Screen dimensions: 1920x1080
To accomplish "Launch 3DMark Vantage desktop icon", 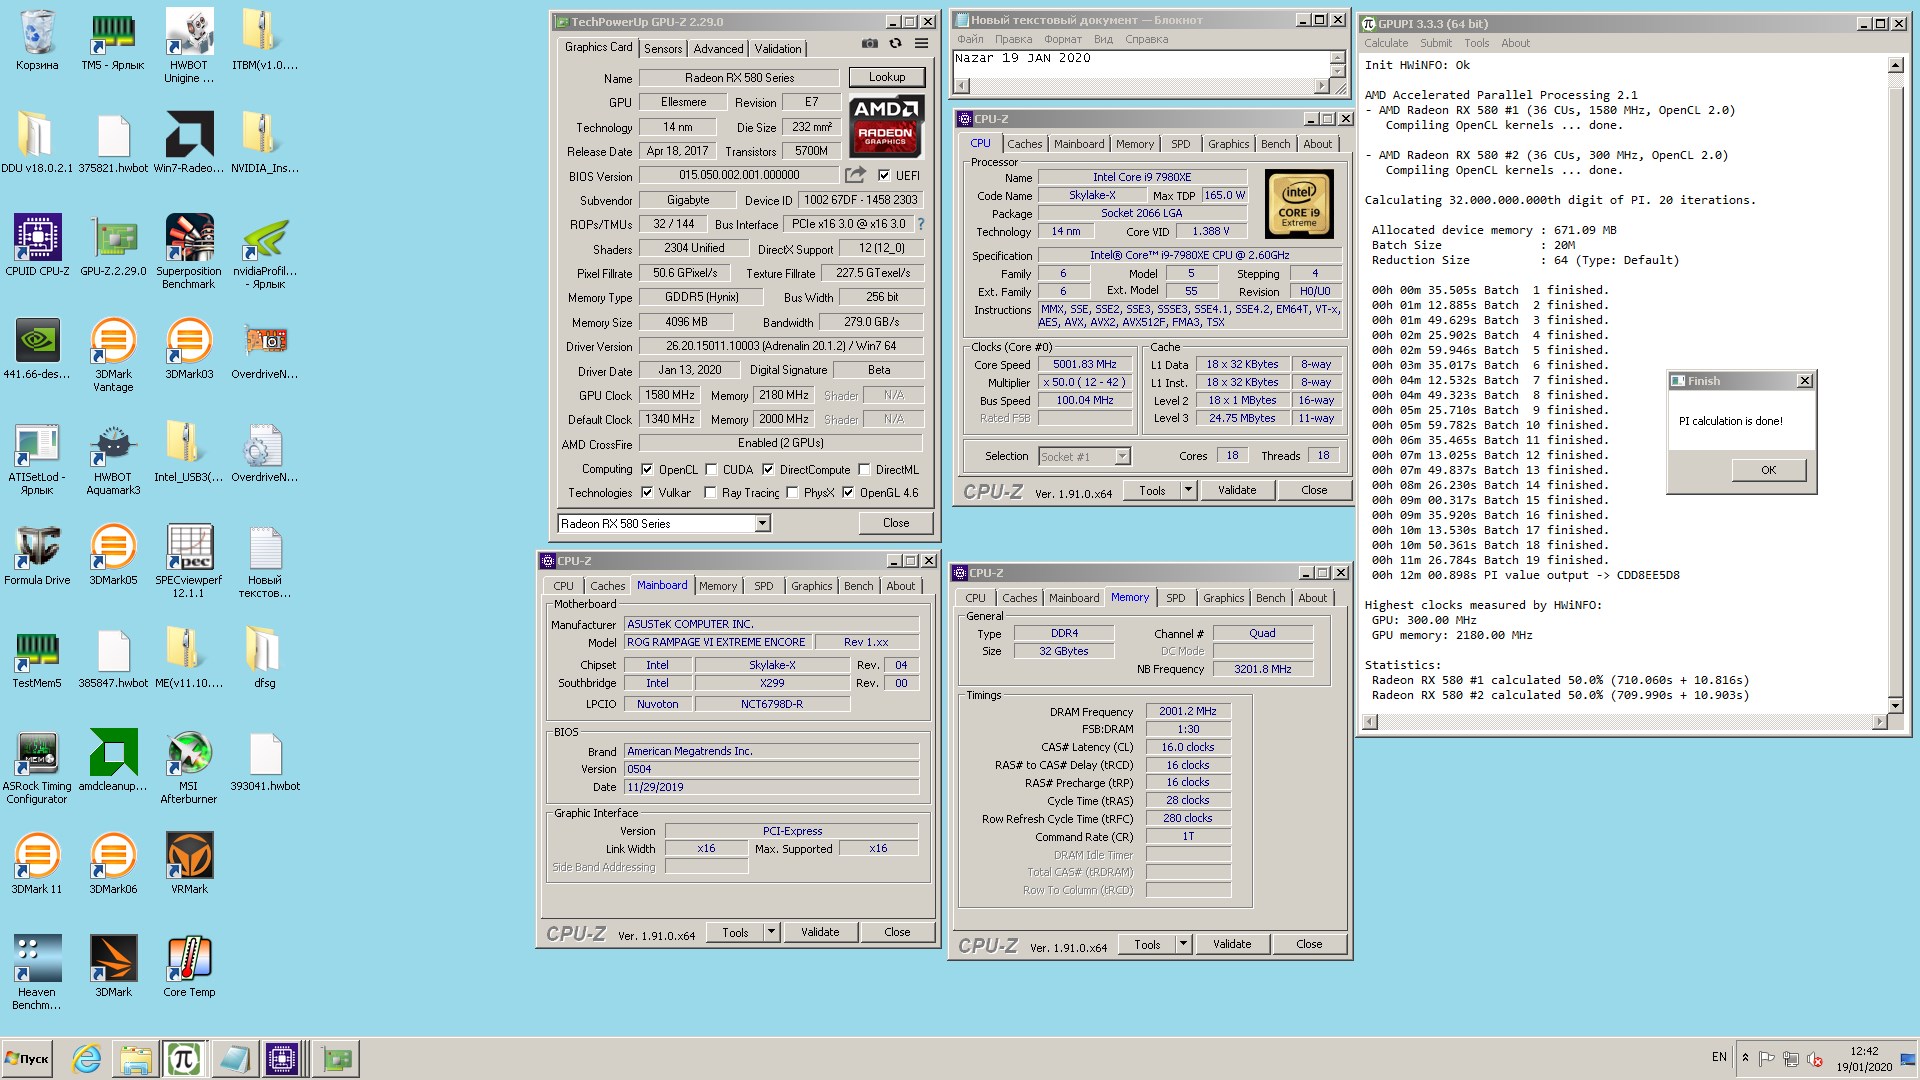I will point(113,354).
